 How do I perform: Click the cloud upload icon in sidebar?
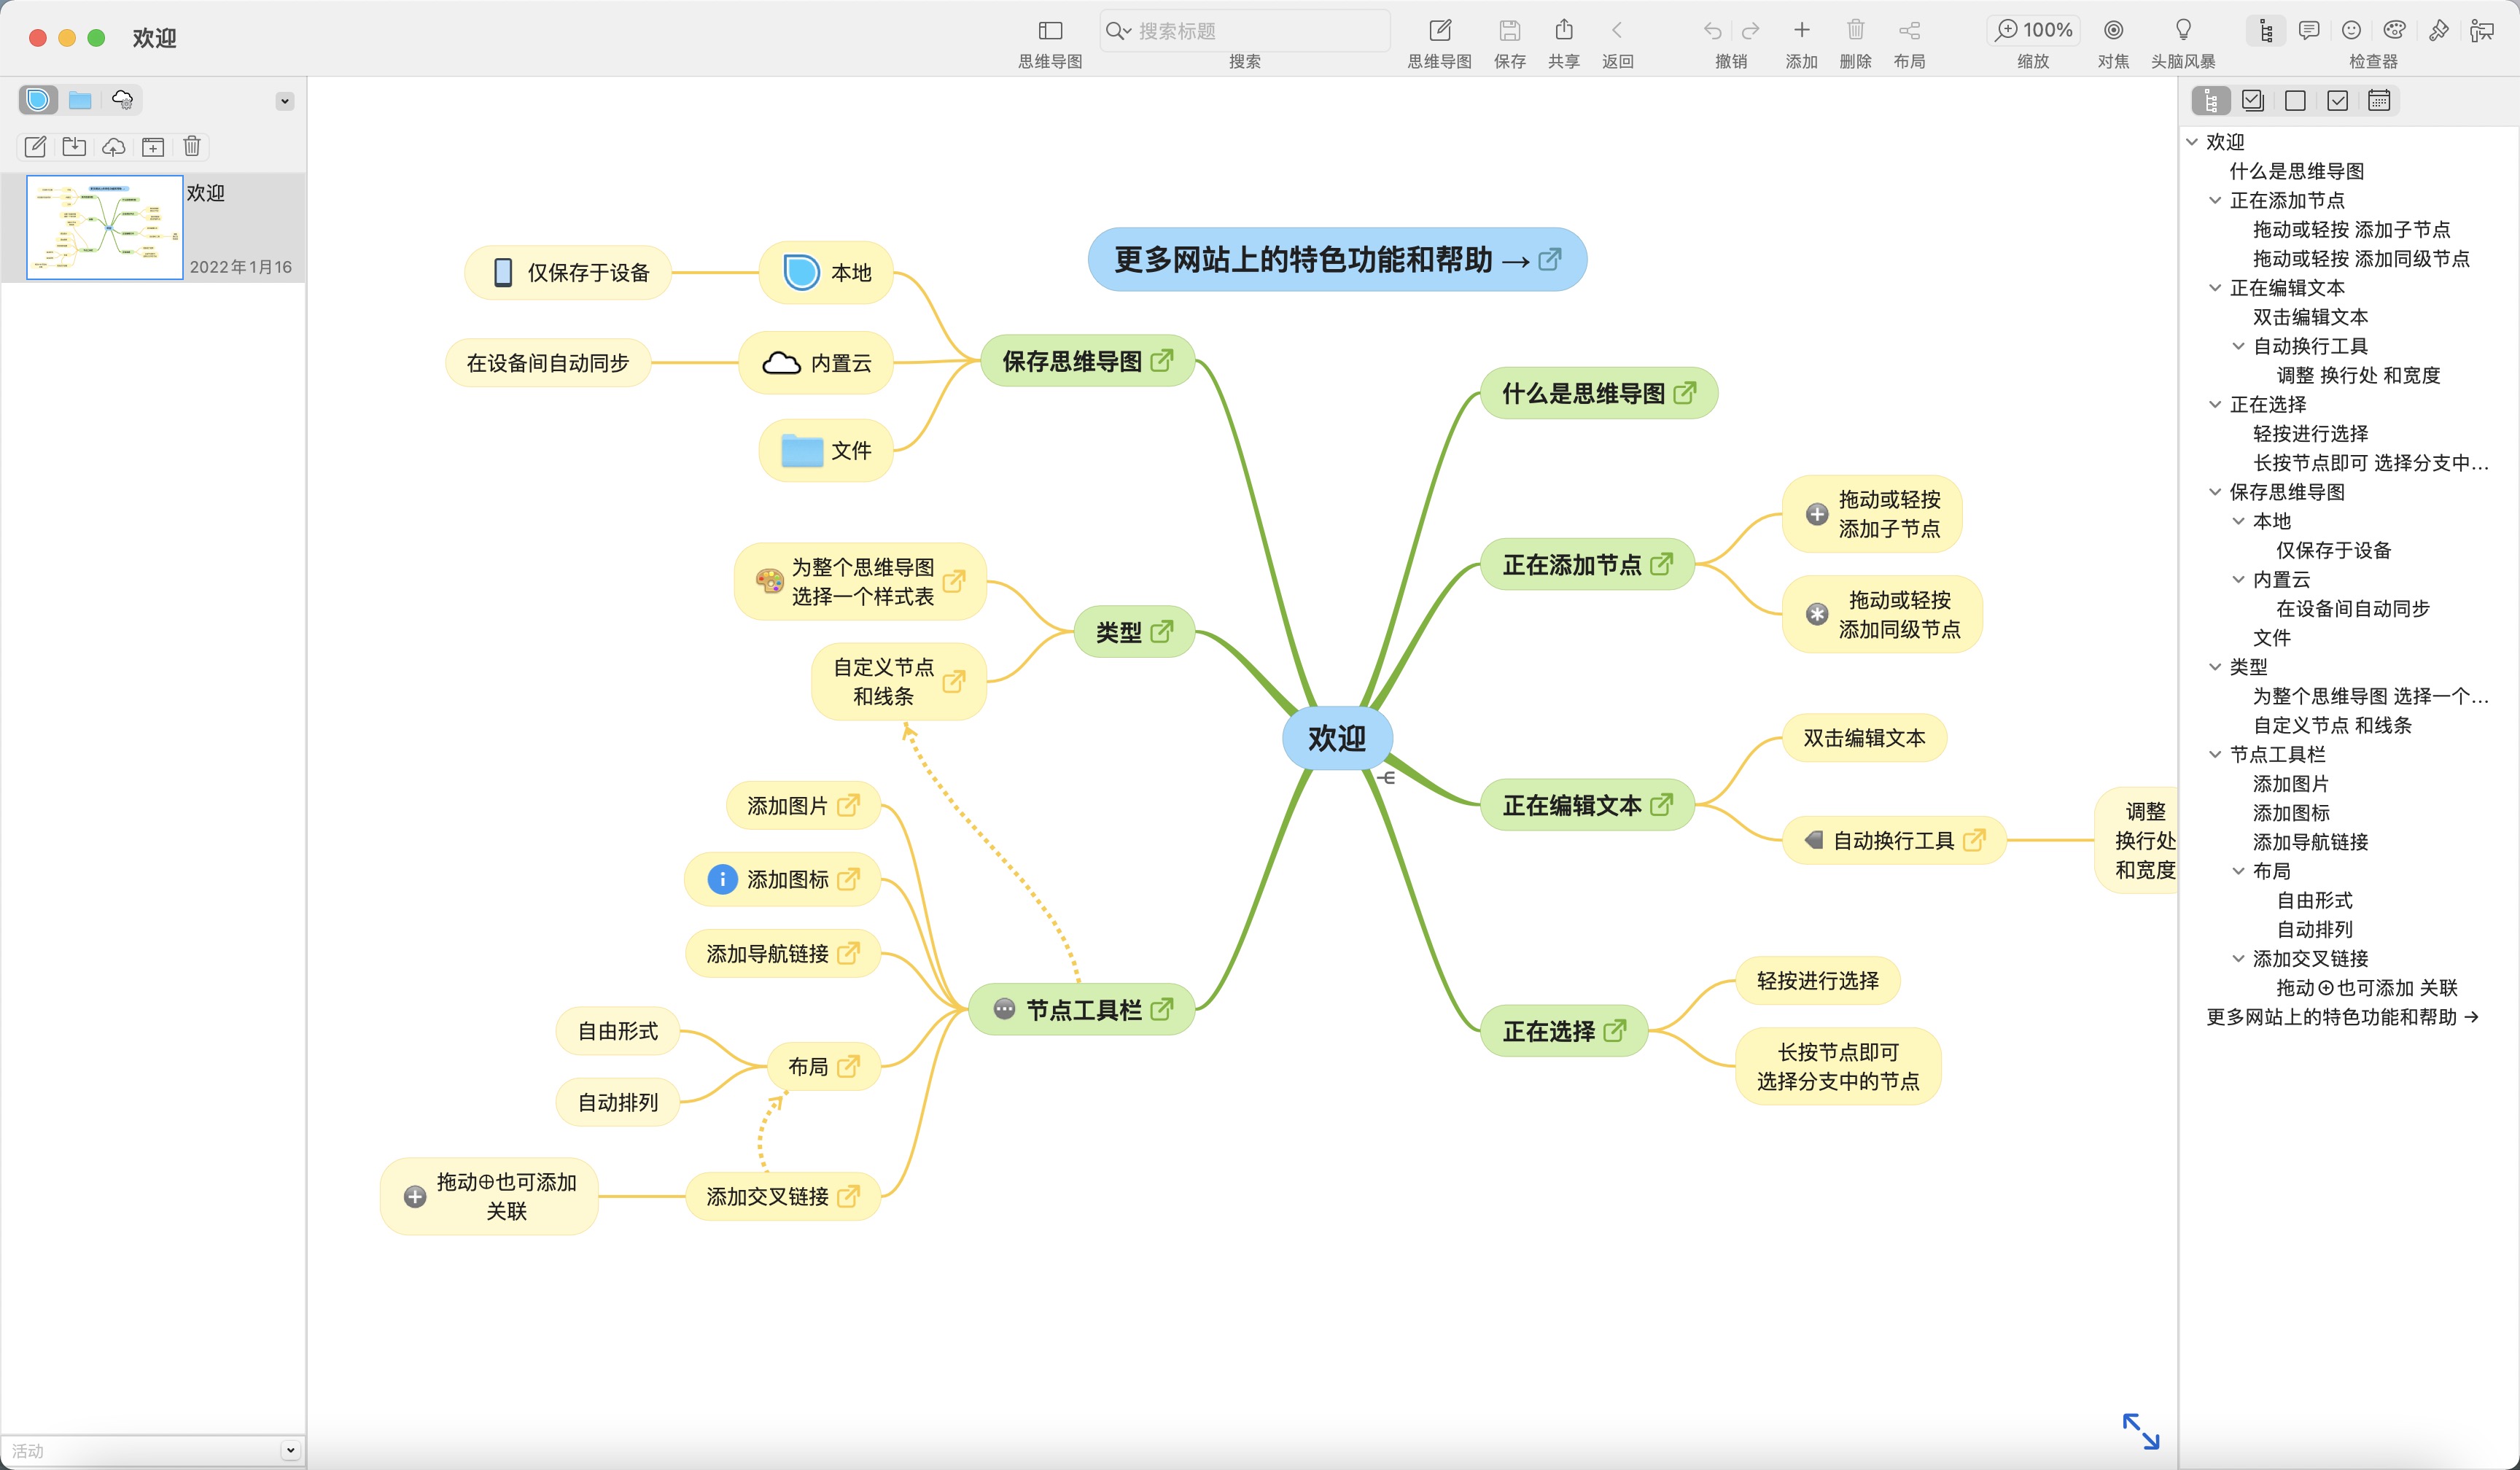(x=114, y=147)
